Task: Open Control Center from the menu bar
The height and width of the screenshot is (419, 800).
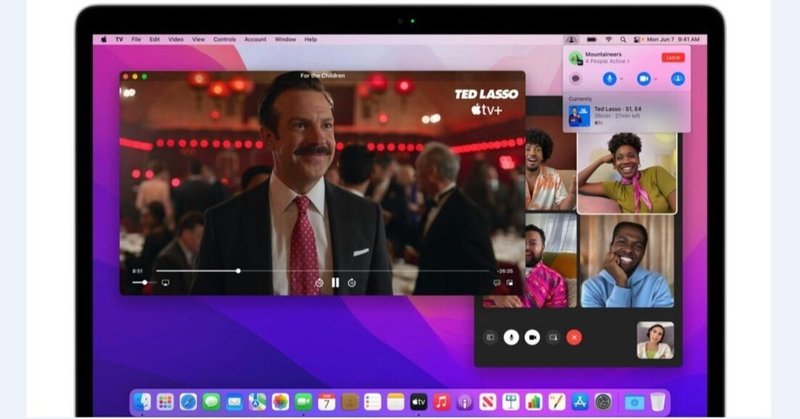Action: 637,39
